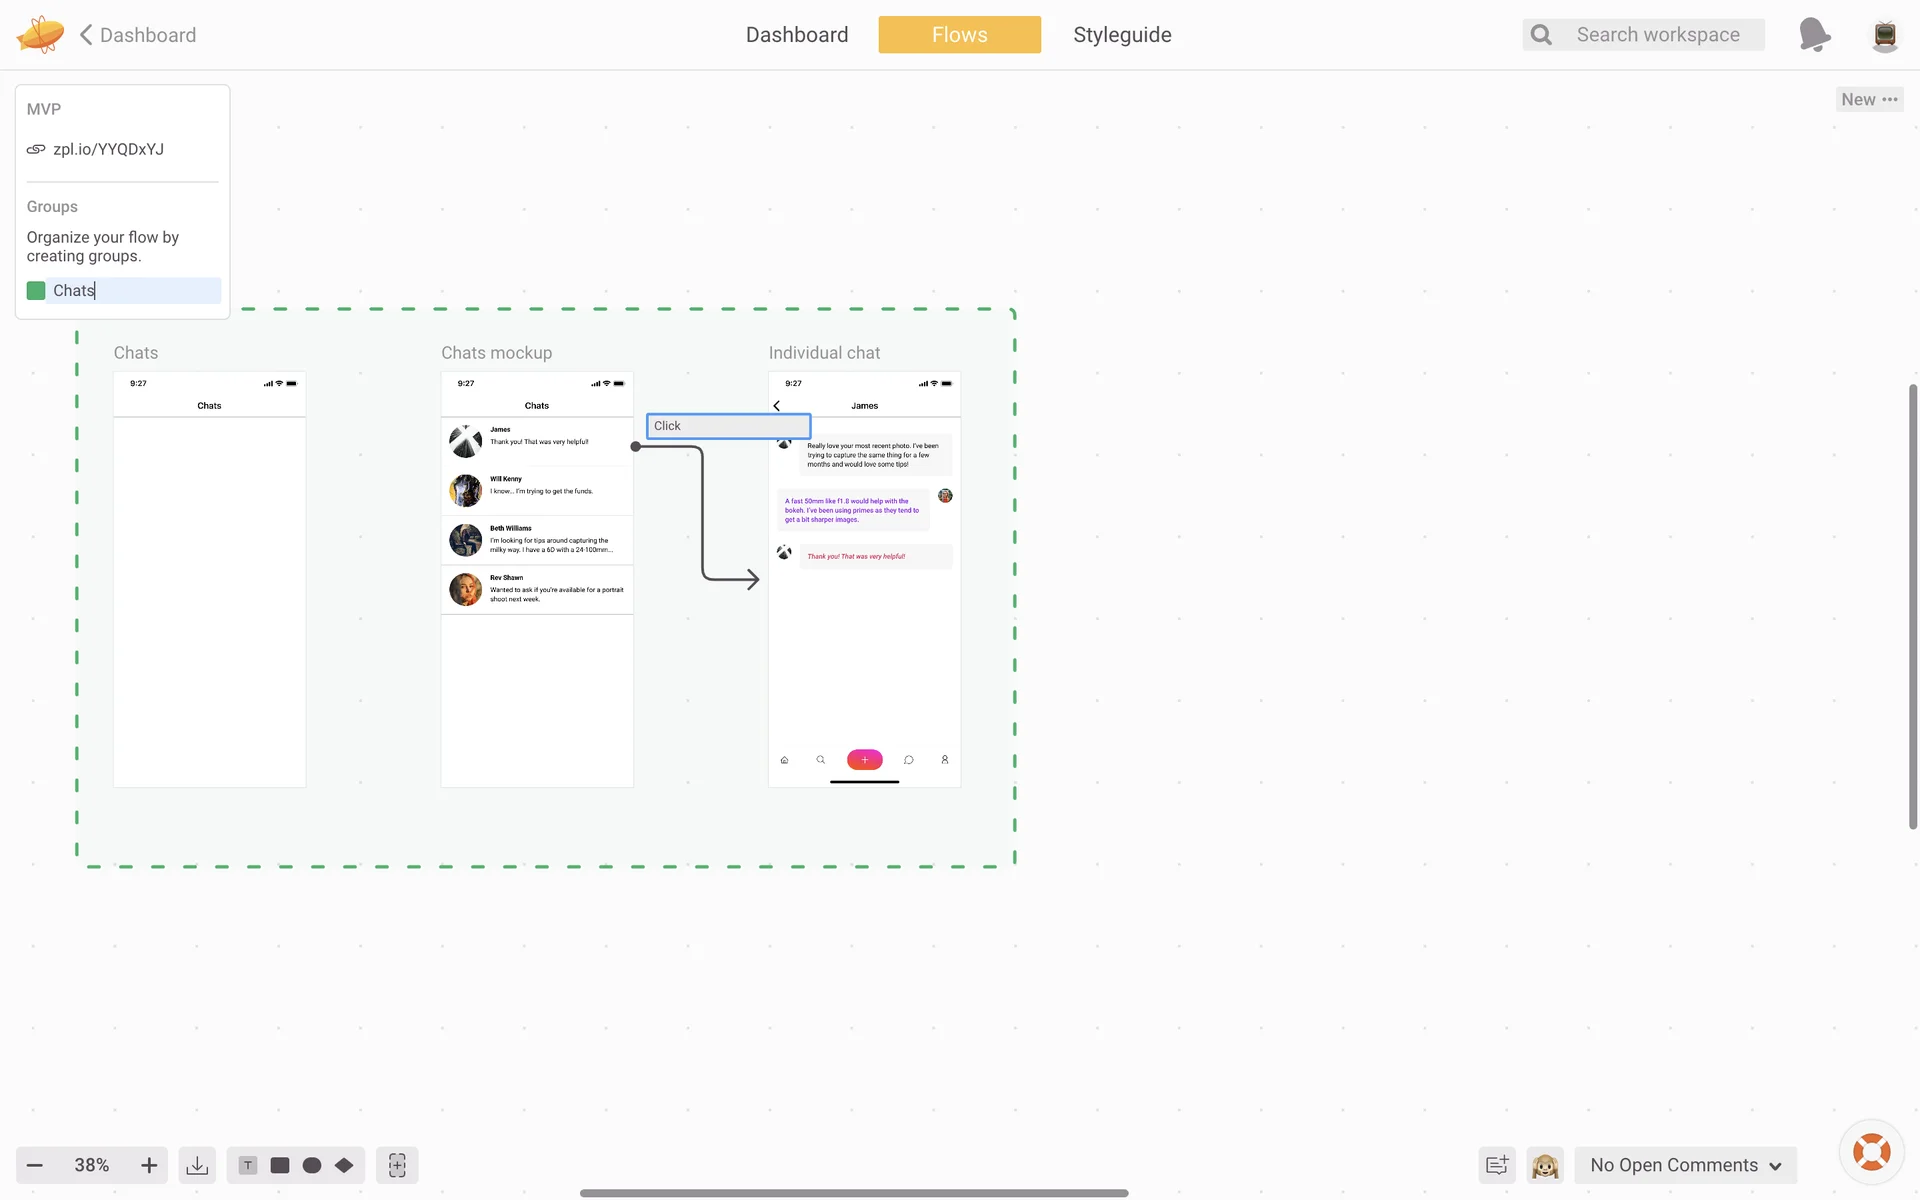Screen dimensions: 1920x1200
Task: Open the help lifebuoy button
Action: point(1871,1152)
